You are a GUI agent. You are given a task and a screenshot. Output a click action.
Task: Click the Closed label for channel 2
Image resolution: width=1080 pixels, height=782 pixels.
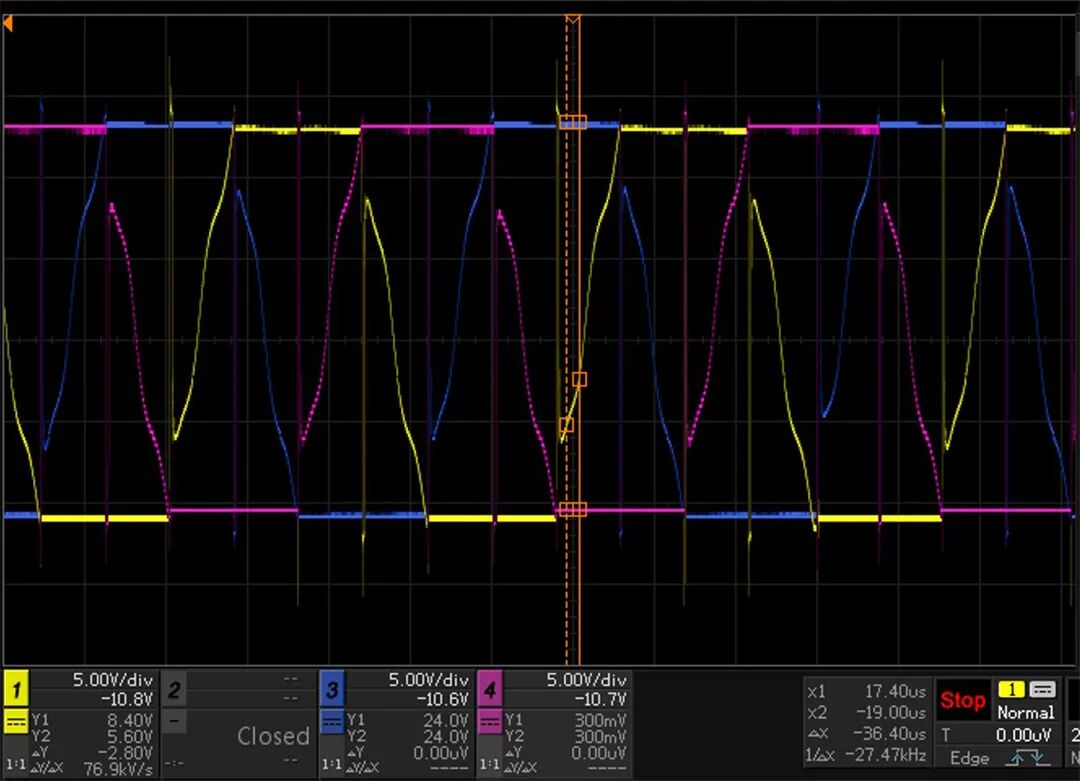click(273, 736)
